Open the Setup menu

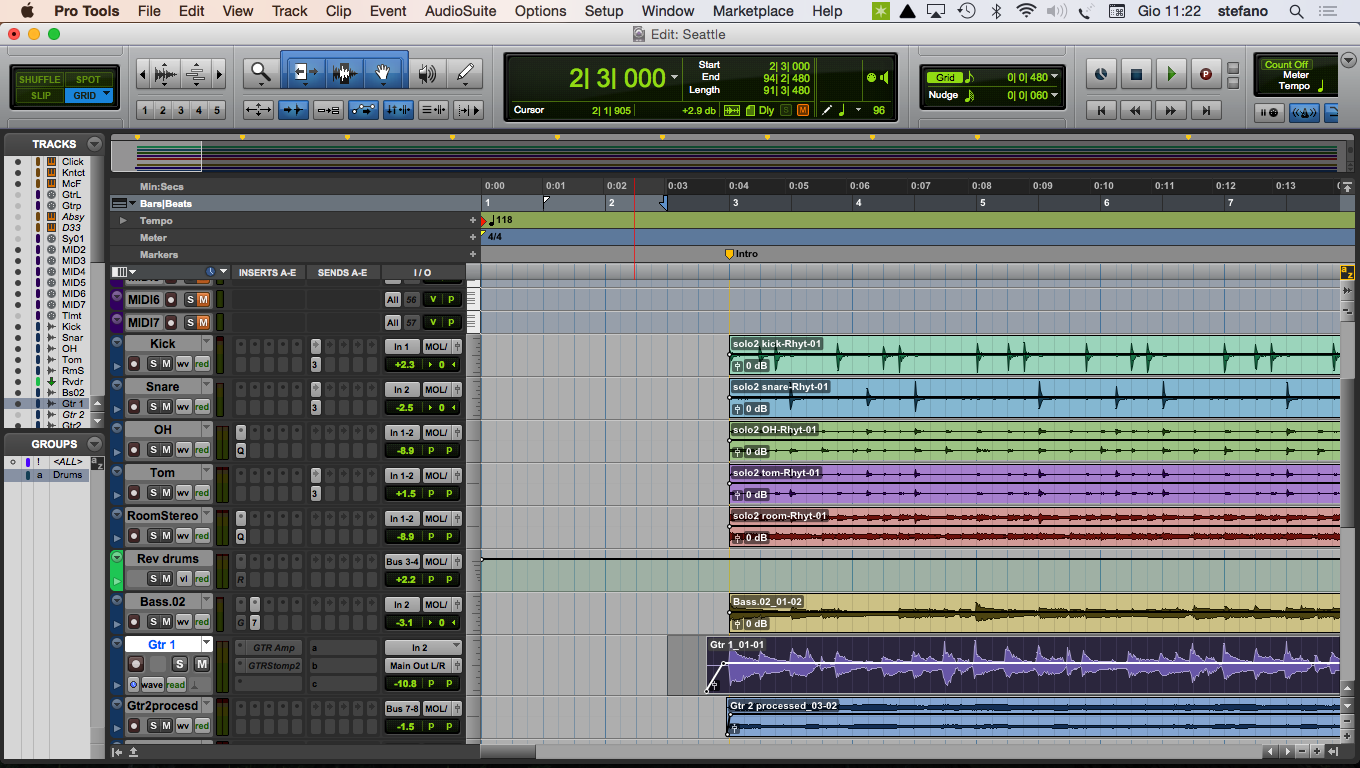pos(604,11)
